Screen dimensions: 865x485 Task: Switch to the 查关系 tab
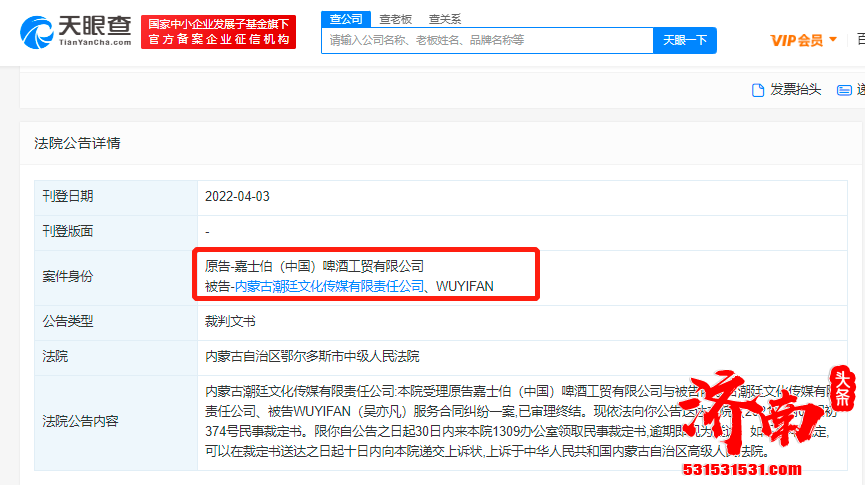(x=445, y=19)
